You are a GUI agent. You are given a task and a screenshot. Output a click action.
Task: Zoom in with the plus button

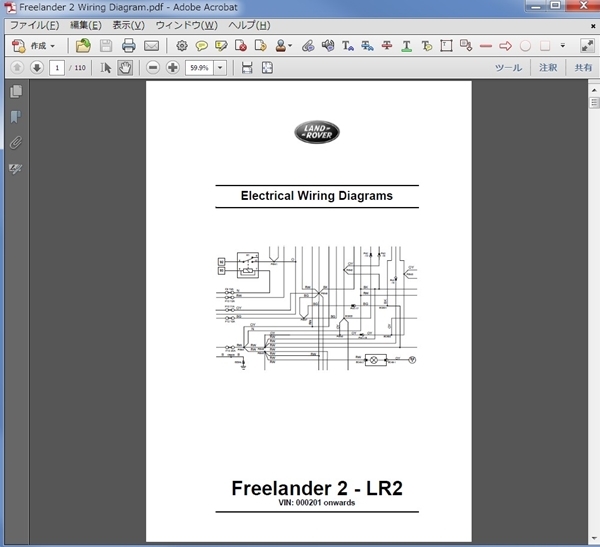[x=173, y=68]
